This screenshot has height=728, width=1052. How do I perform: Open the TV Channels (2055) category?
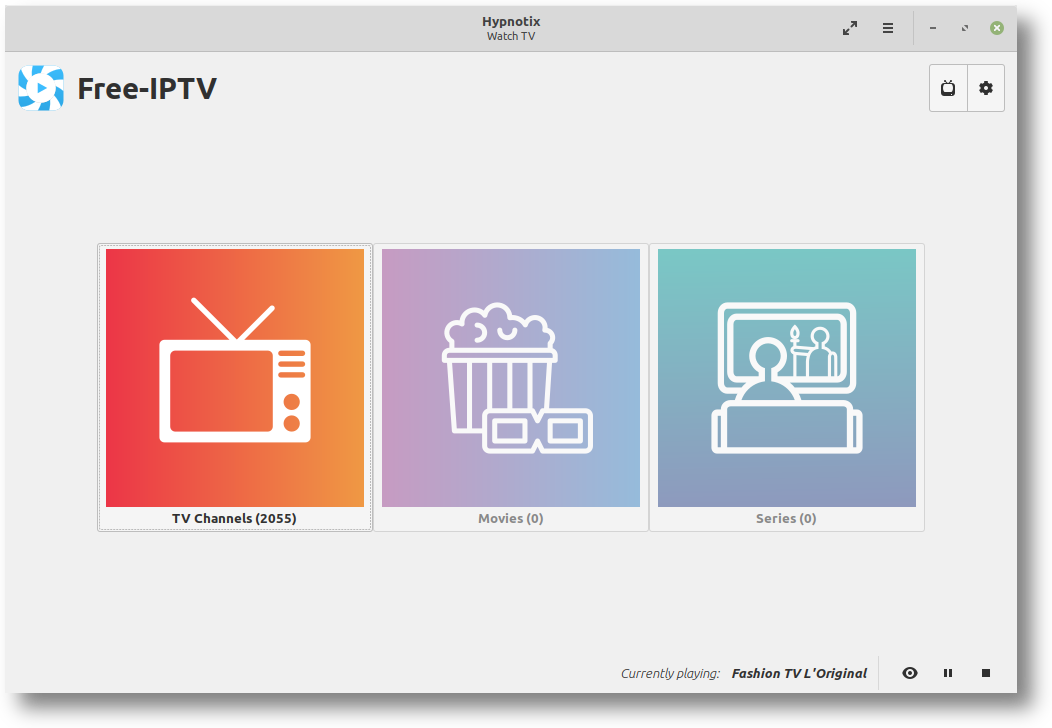235,388
